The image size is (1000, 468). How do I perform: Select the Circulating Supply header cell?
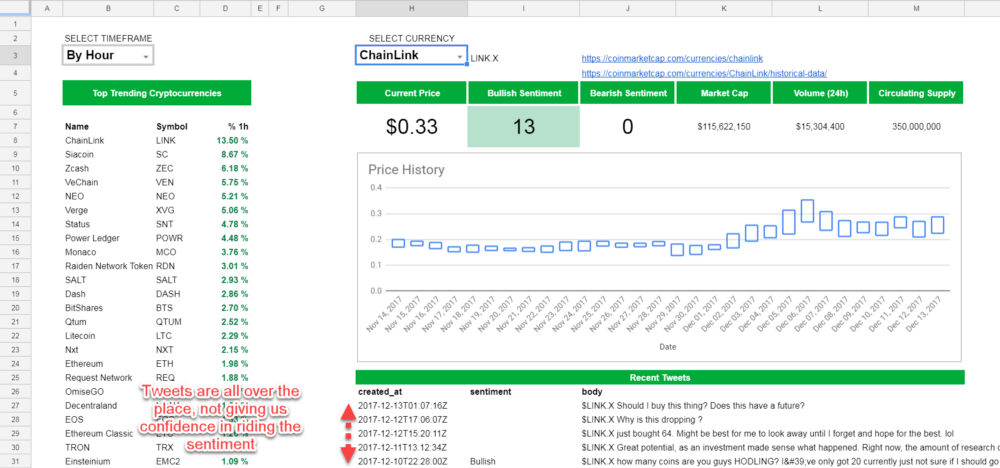tap(916, 93)
